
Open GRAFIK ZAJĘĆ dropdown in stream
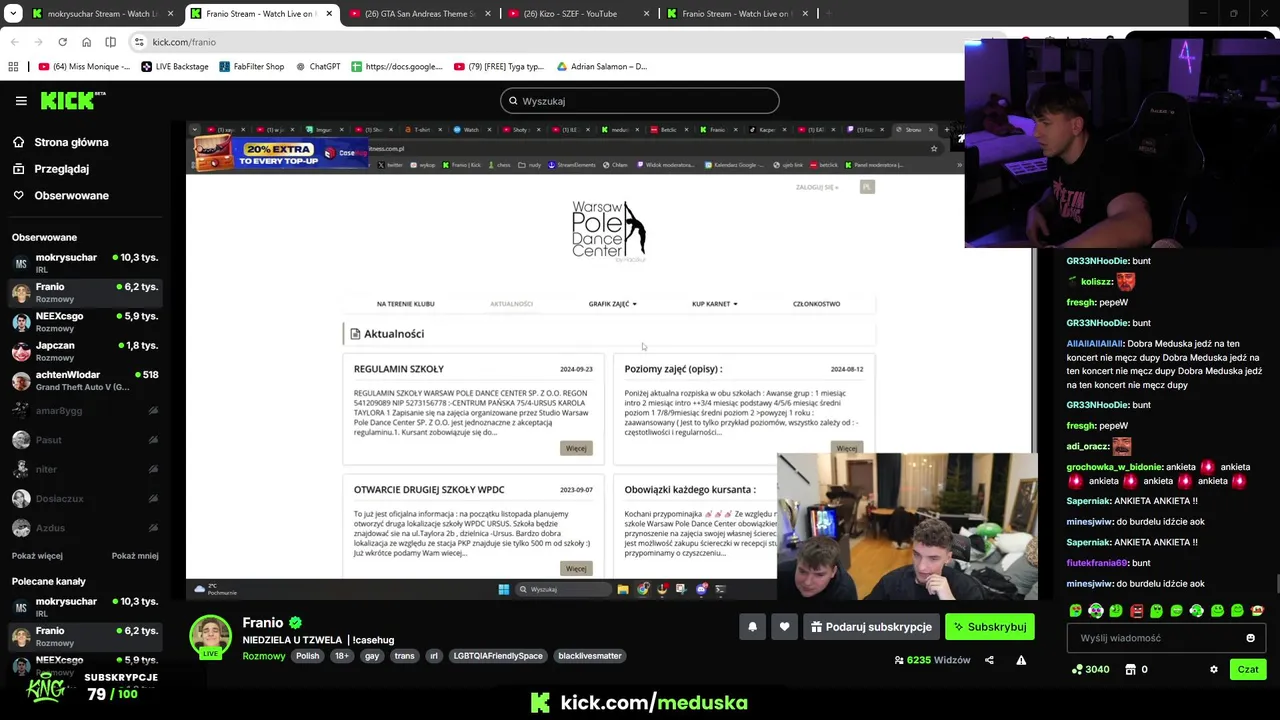coord(612,304)
